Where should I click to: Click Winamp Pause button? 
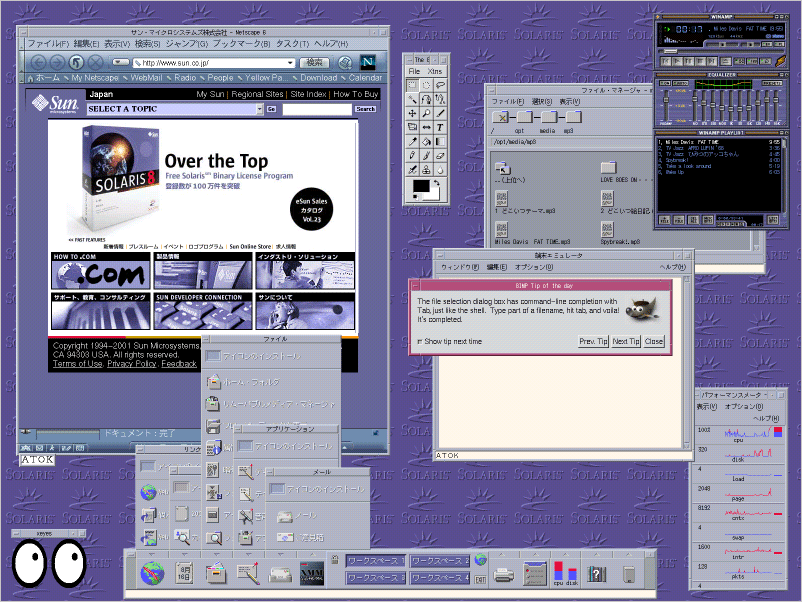click(689, 61)
